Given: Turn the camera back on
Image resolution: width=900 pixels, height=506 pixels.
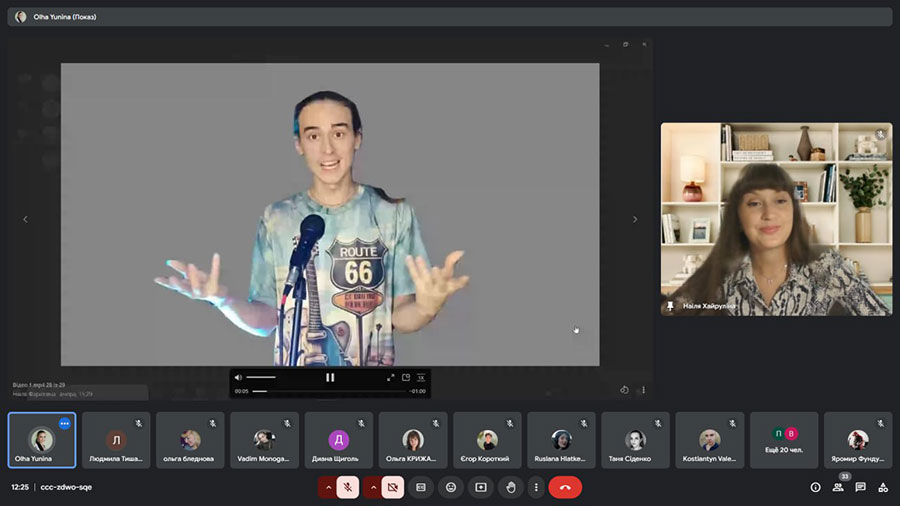Looking at the screenshot, I should coord(393,487).
